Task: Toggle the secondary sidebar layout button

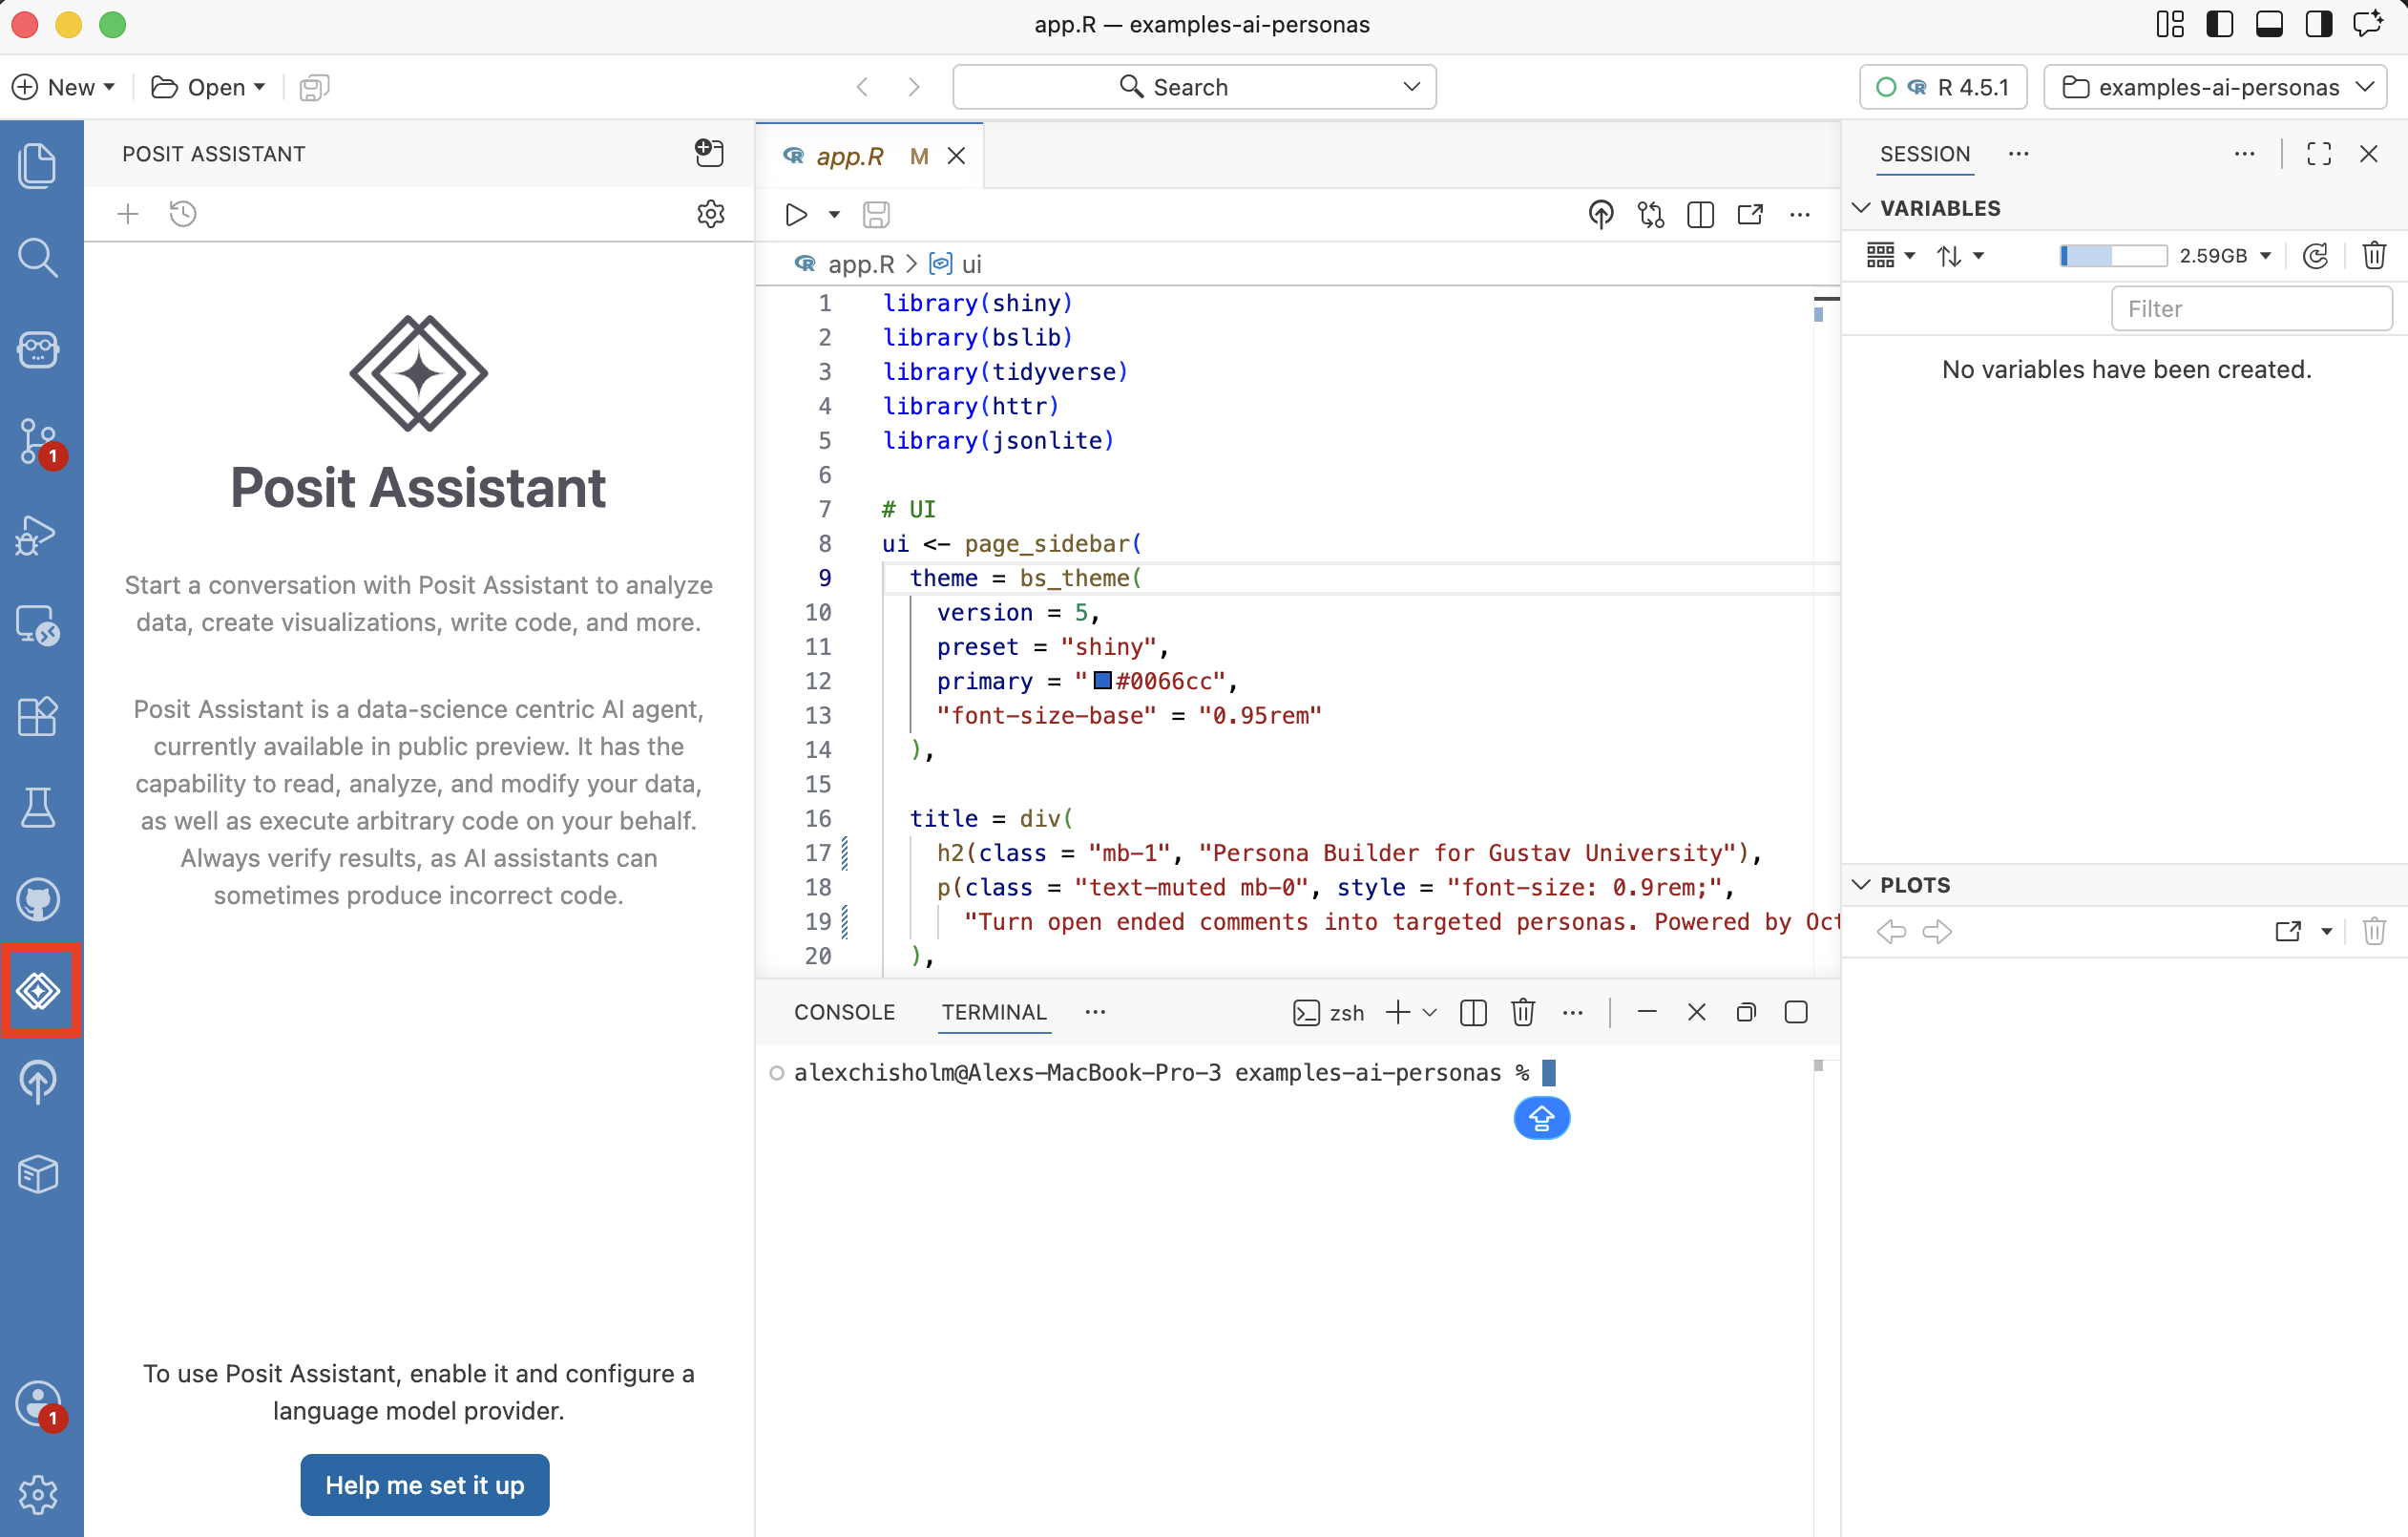Action: click(x=2319, y=25)
